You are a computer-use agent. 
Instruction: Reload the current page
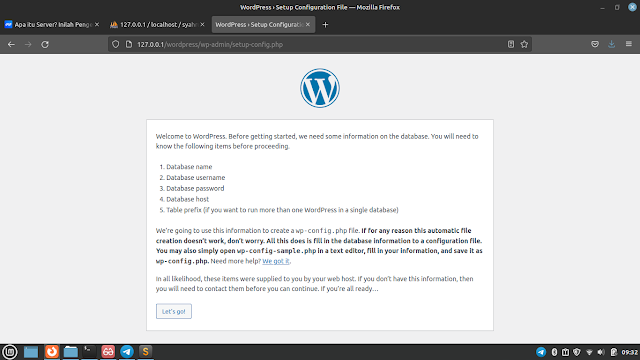(x=45, y=44)
